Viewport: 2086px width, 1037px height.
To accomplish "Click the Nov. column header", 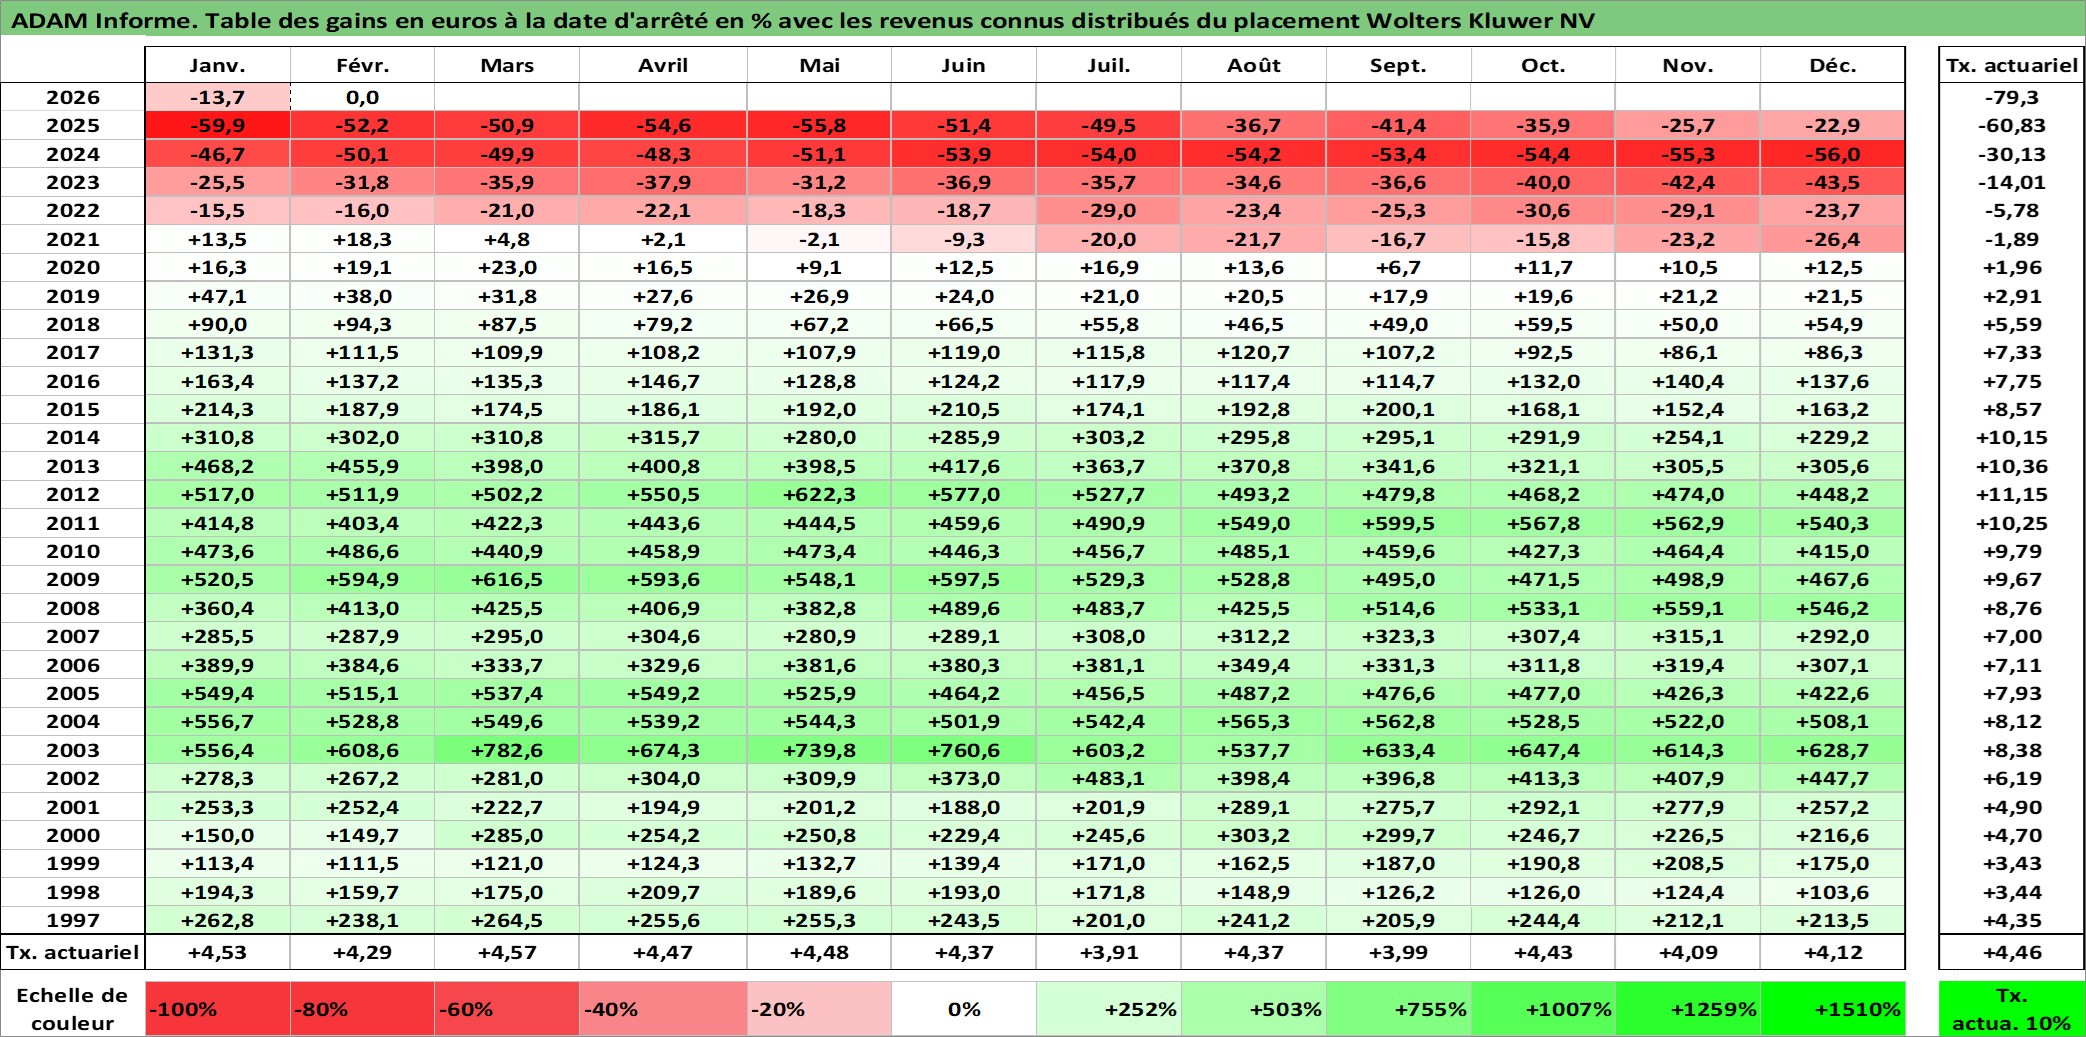I will 1688,65.
